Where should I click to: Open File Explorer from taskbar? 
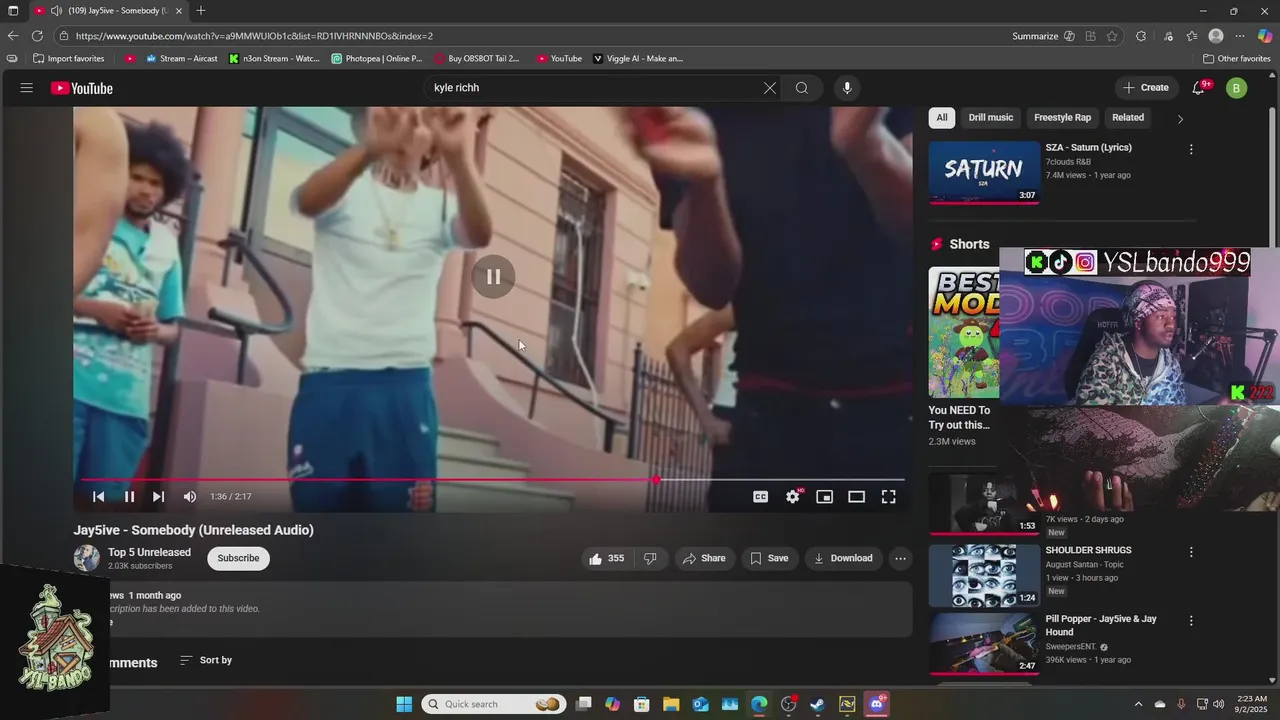671,704
